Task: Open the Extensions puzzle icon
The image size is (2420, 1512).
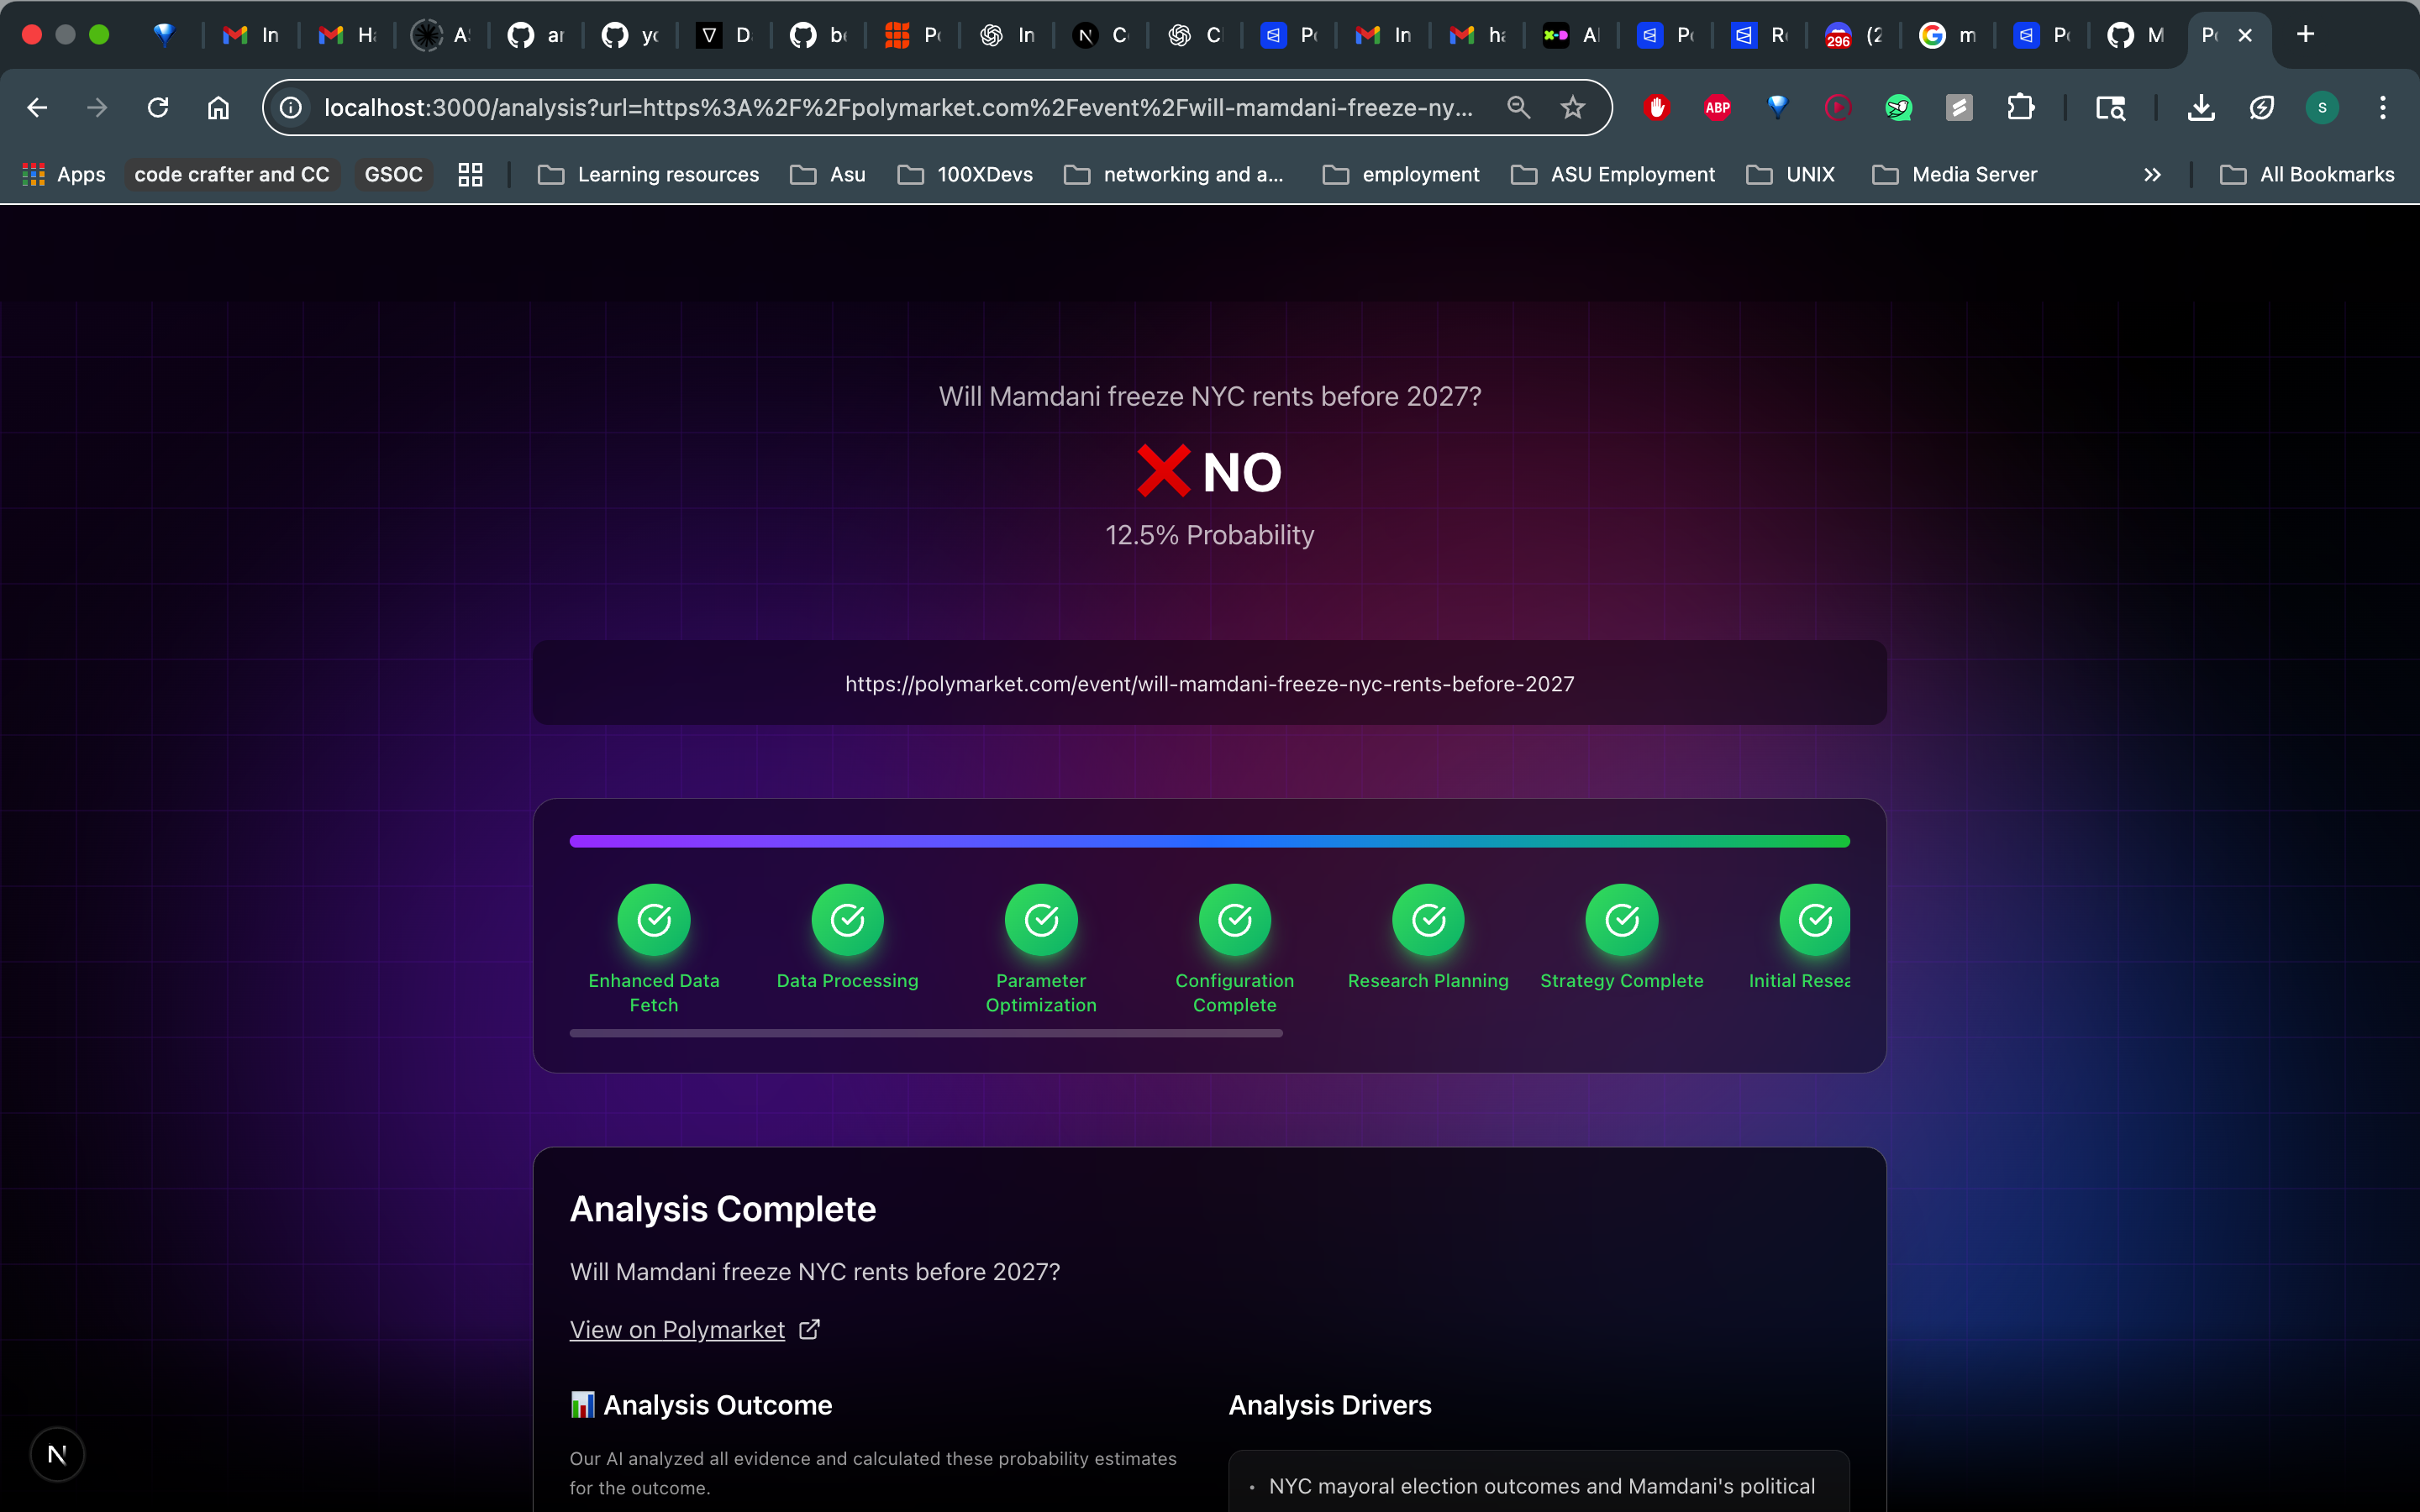Action: tap(2020, 107)
